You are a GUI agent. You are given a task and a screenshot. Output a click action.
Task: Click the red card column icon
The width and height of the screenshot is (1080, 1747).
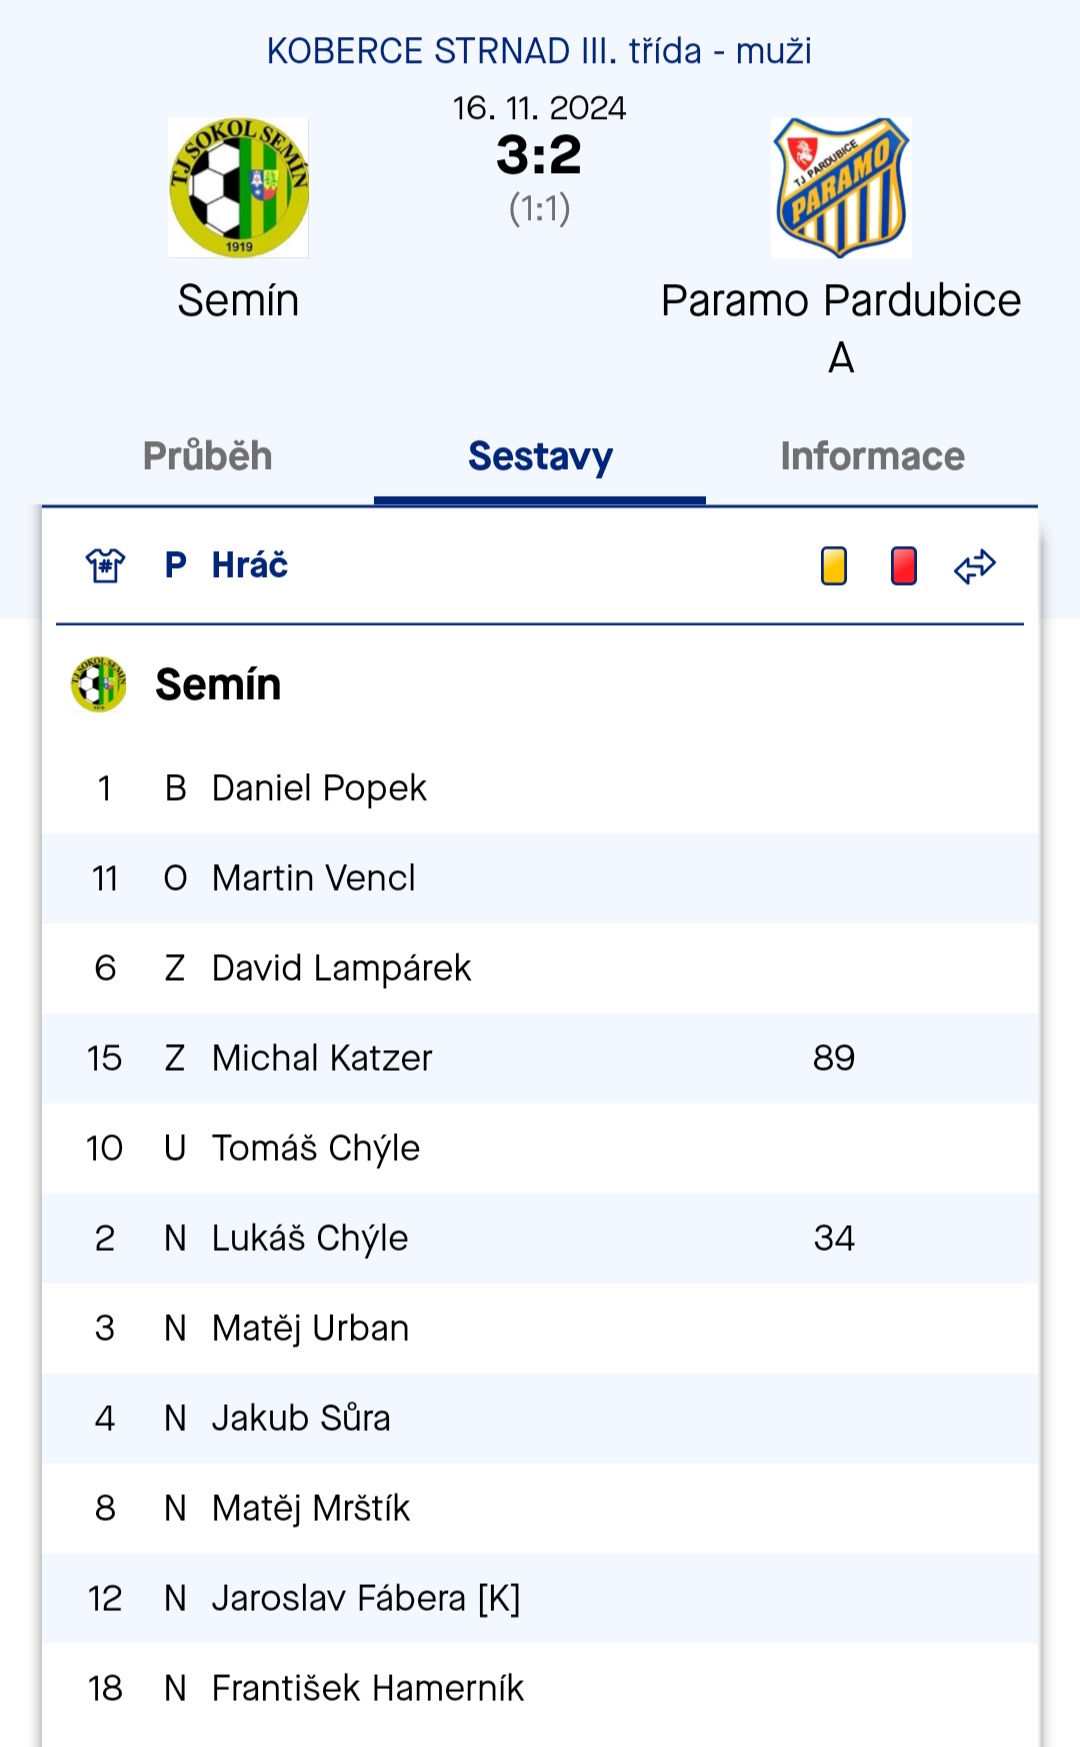point(904,566)
